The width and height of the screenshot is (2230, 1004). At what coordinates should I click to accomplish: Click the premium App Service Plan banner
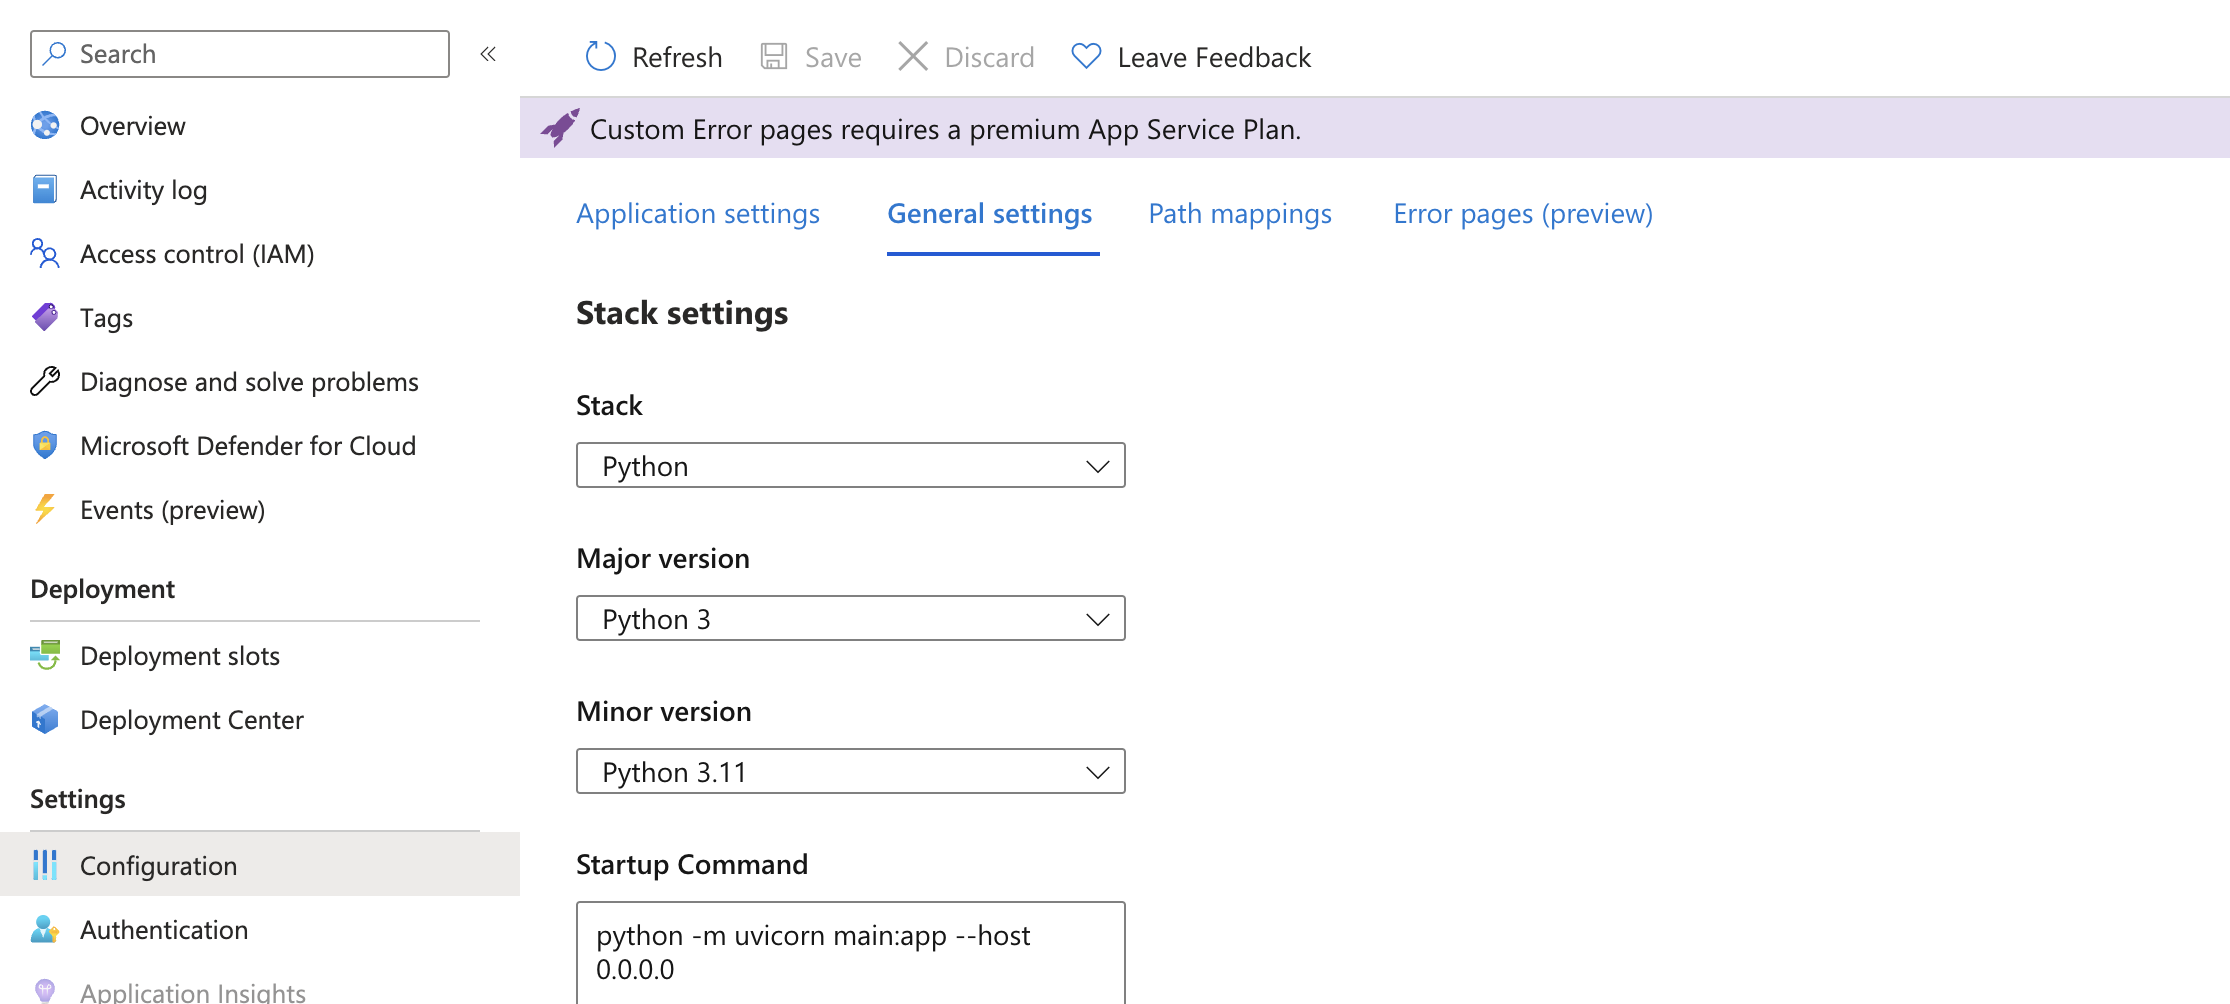pyautogui.click(x=1375, y=128)
